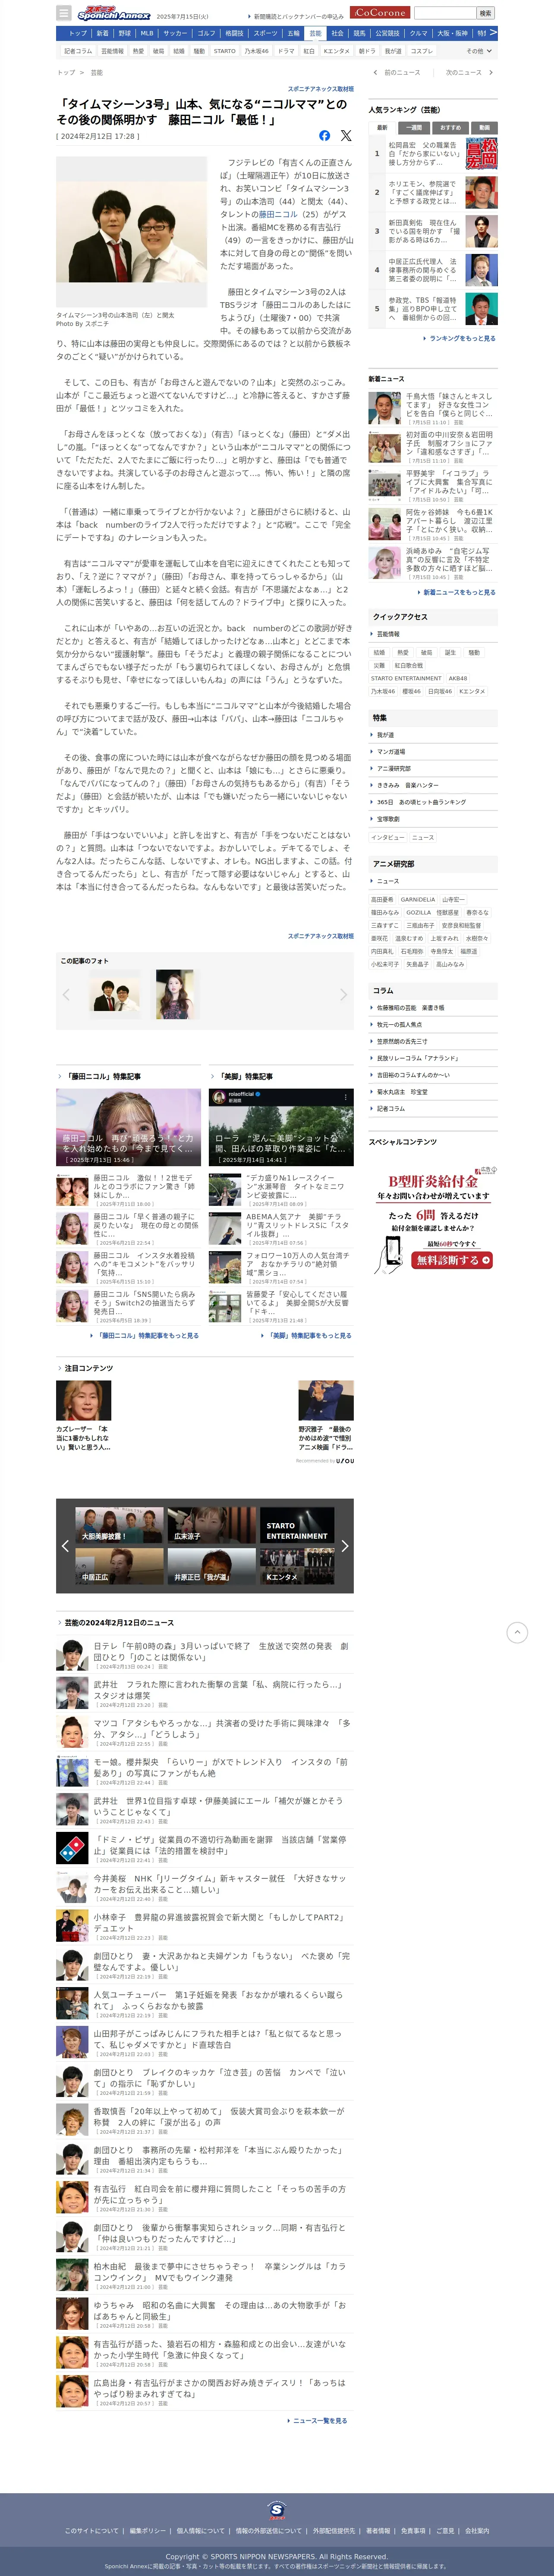554x2576 pixels.
Task: Click the 検索 search button
Action: tap(485, 13)
